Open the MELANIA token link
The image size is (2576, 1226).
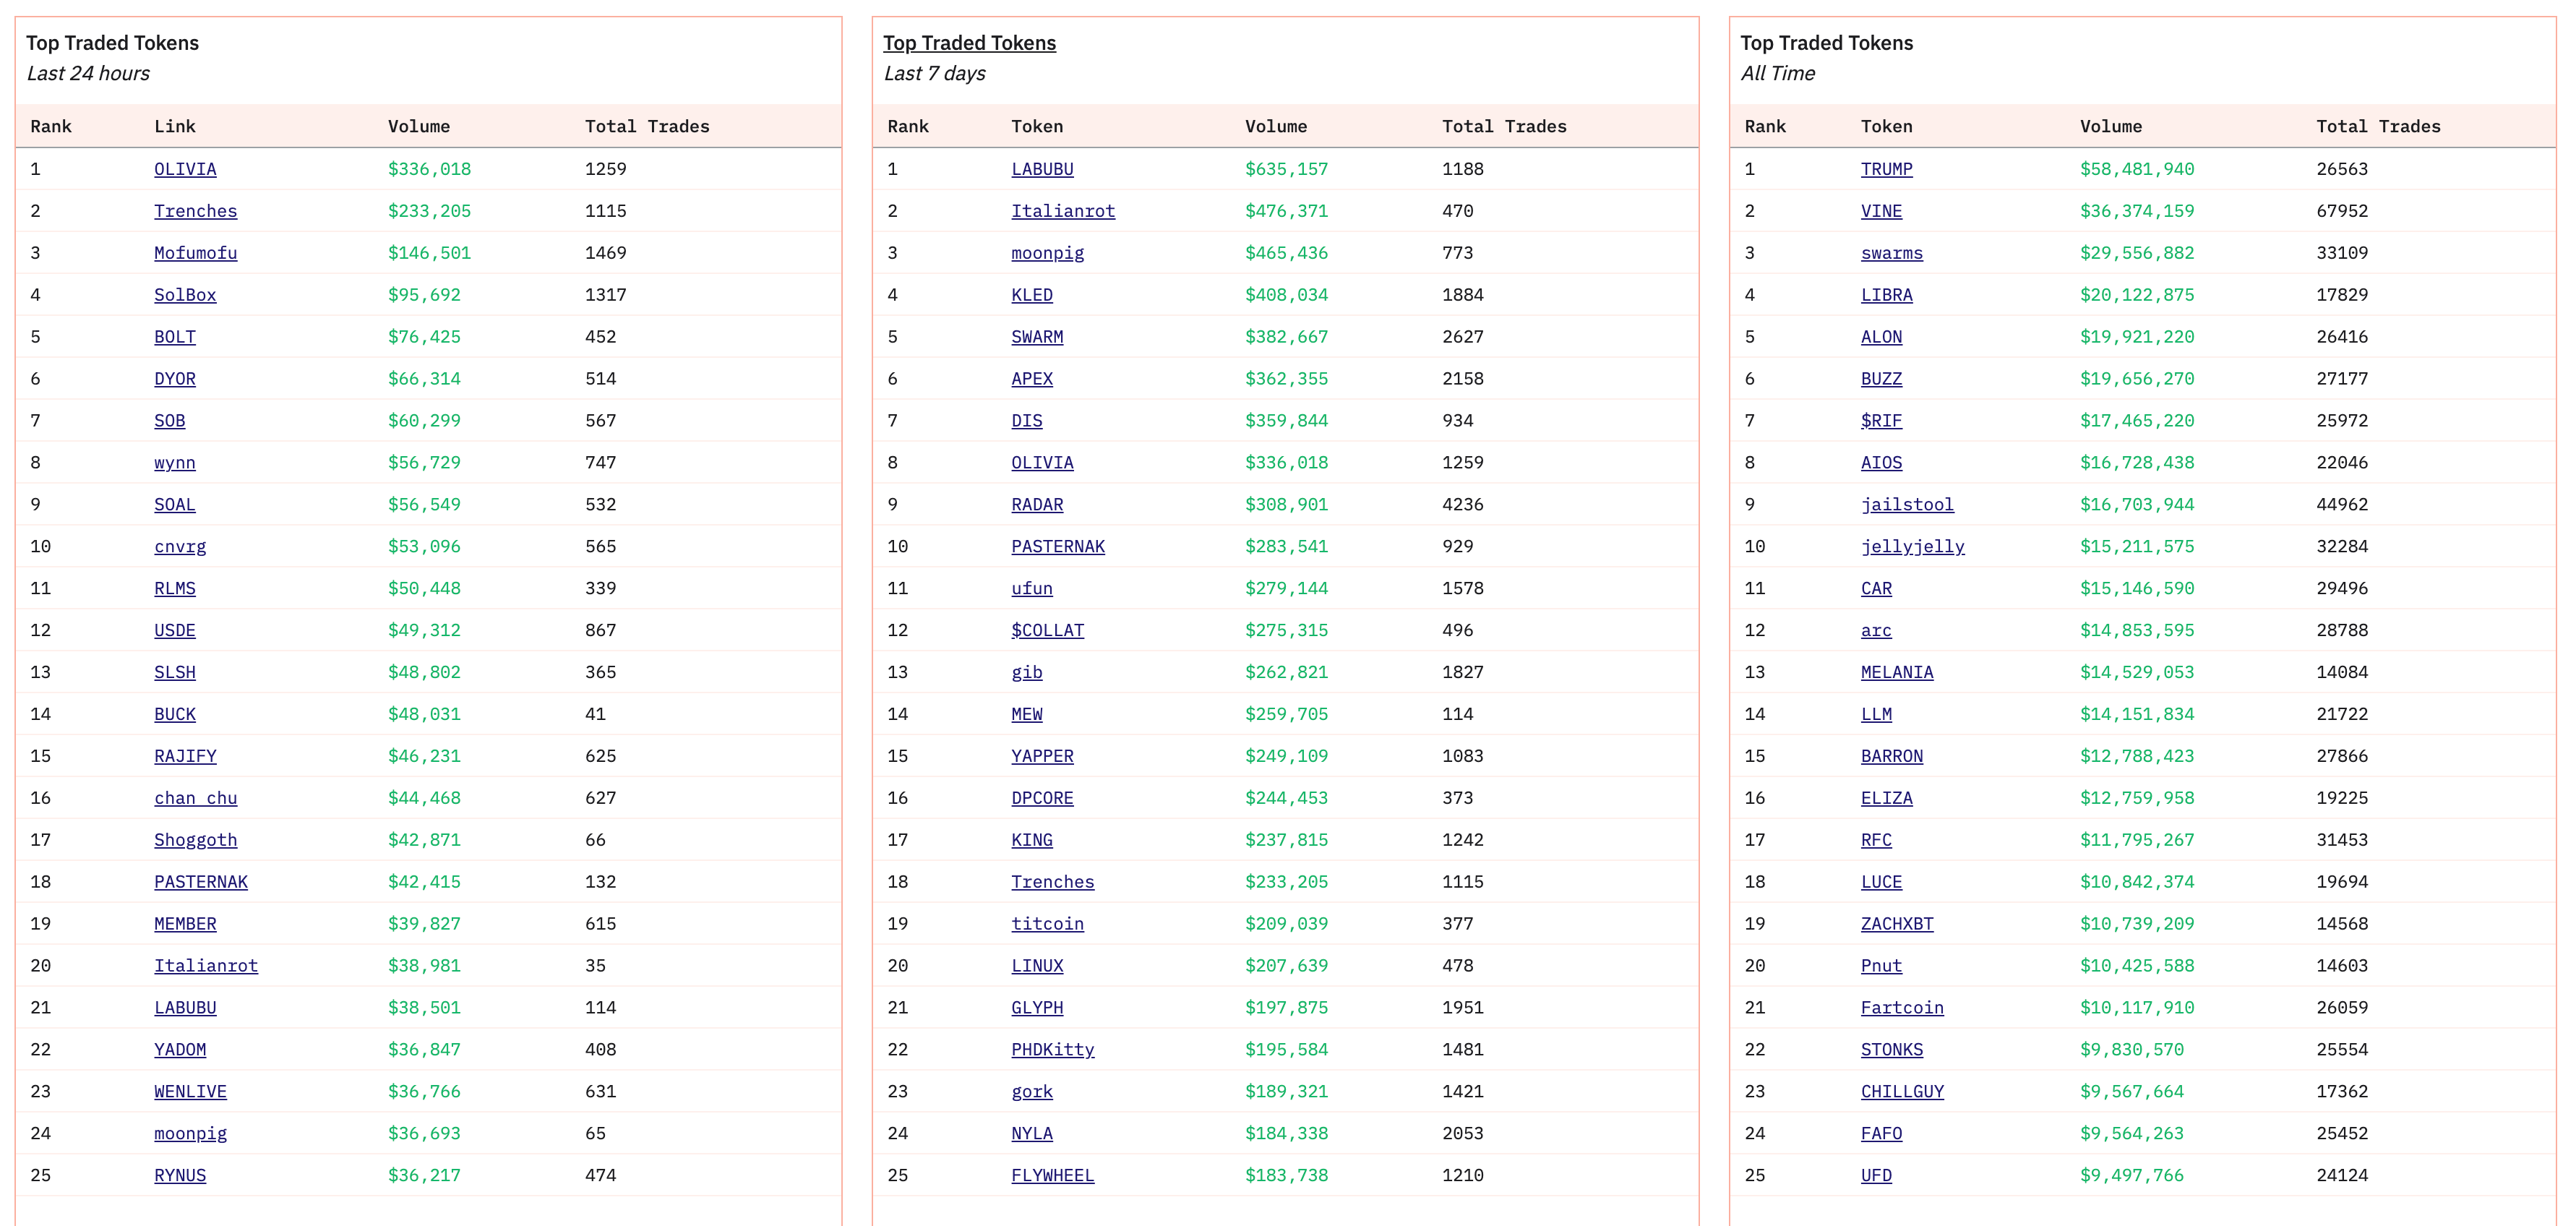pos(1896,672)
